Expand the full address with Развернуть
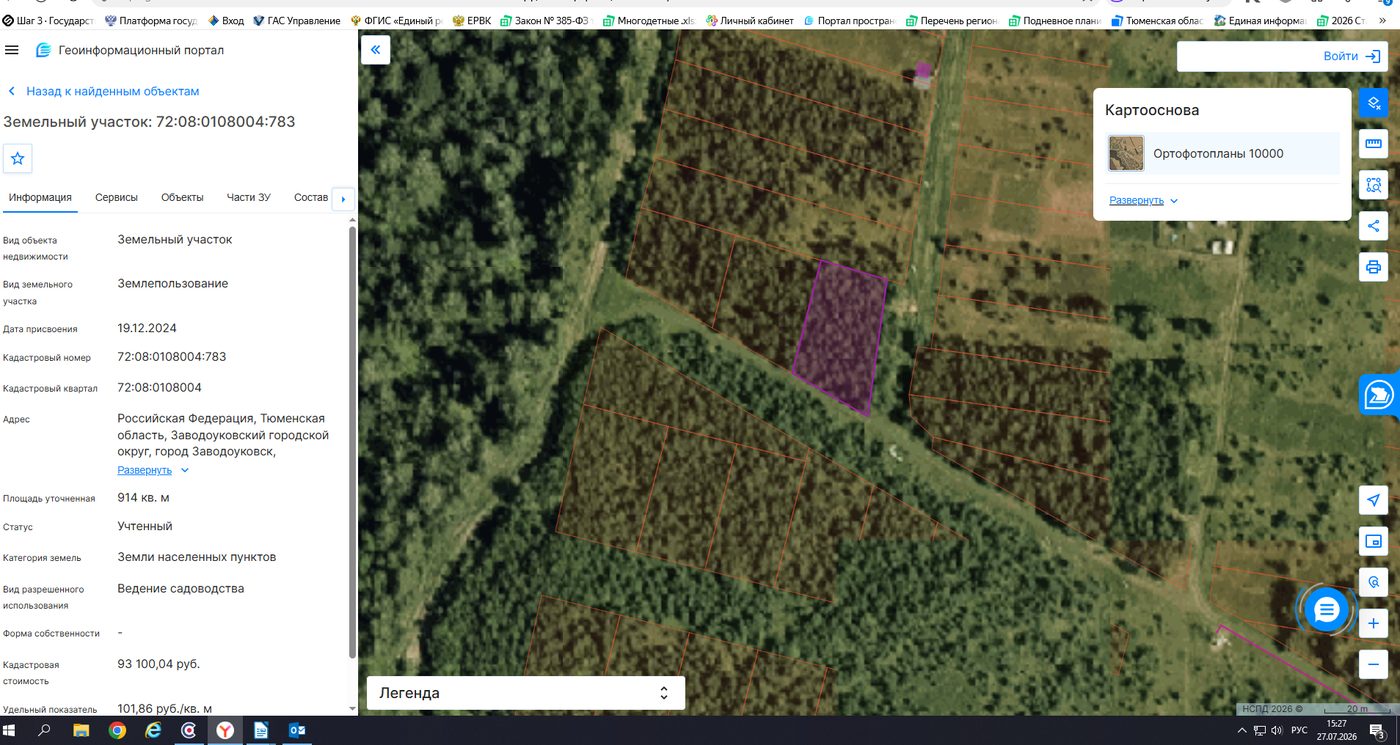This screenshot has width=1400, height=745. click(x=153, y=470)
